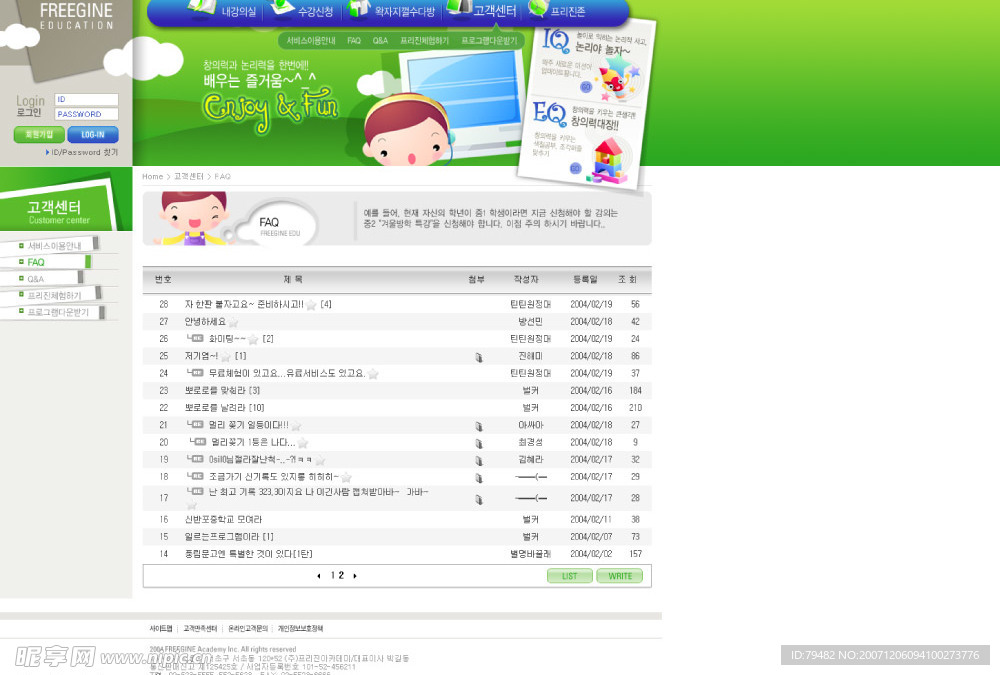Click the GO button on IQ banner
1000x675 pixels.
click(x=586, y=87)
